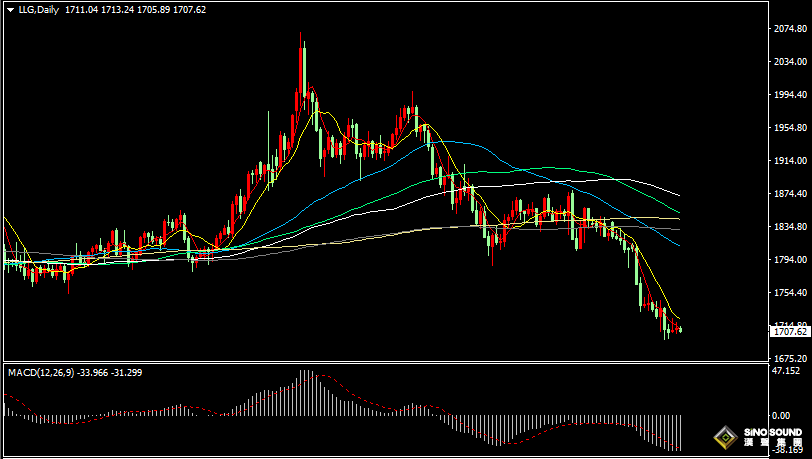
Task: Click the 1675.20 price axis label
Action: coord(790,358)
